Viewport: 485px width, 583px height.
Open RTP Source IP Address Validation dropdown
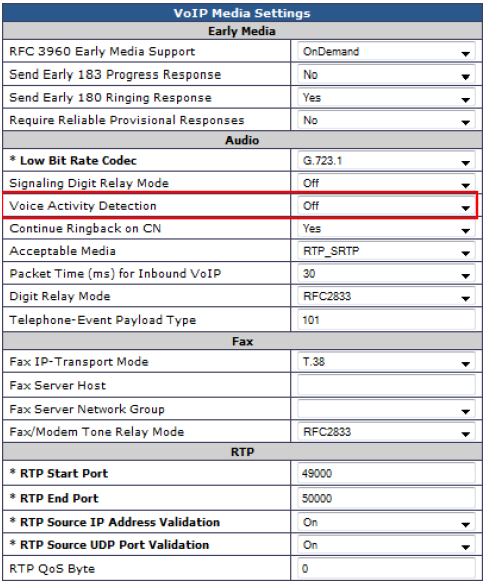(x=386, y=522)
